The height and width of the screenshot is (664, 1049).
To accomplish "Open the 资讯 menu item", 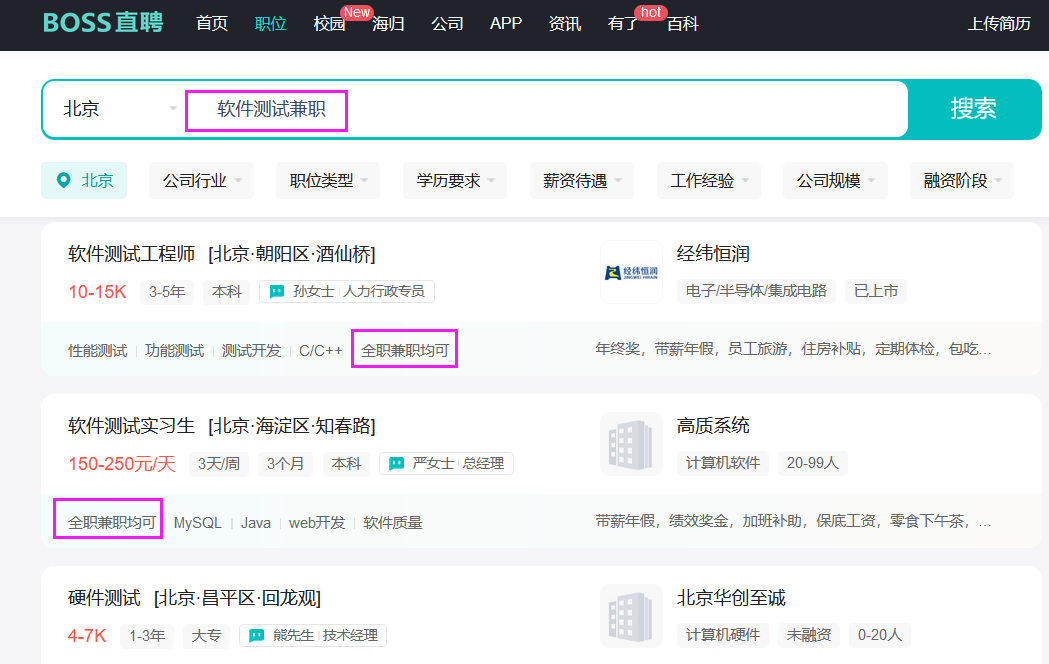I will click(x=565, y=24).
